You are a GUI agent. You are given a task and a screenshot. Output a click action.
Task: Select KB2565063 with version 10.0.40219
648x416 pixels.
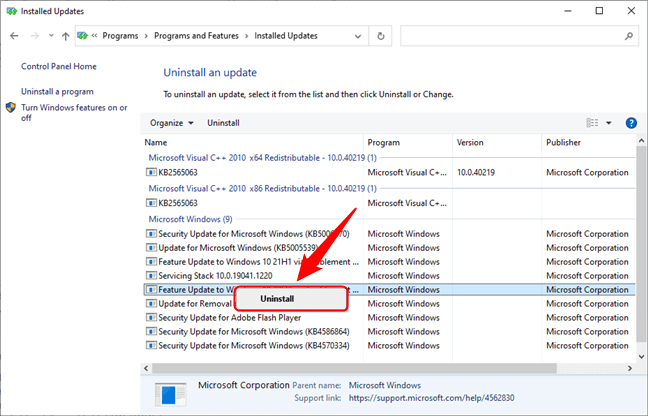click(x=389, y=172)
